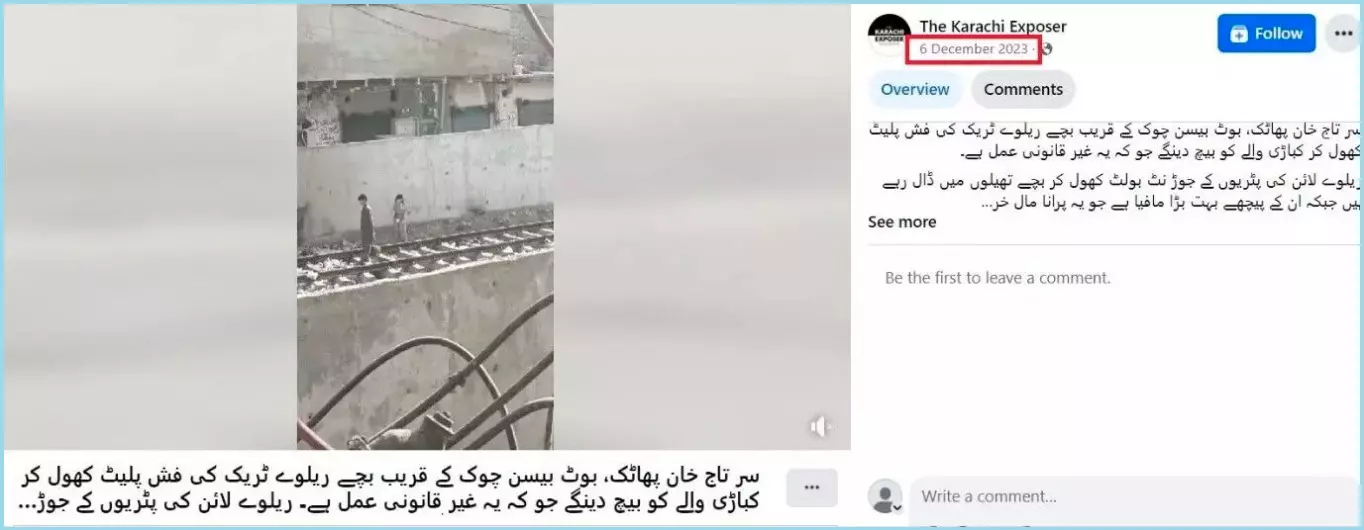This screenshot has width=1364, height=530.
Task: Click The Karachi Exposer profile picture
Action: (889, 35)
